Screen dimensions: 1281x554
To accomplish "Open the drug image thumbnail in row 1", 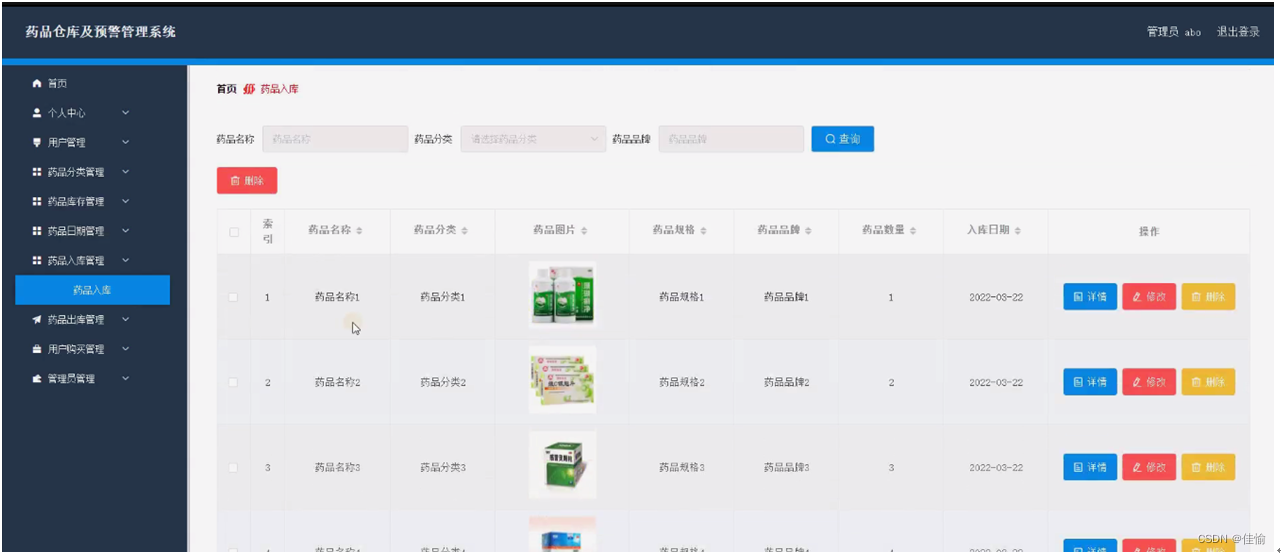I will (563, 294).
